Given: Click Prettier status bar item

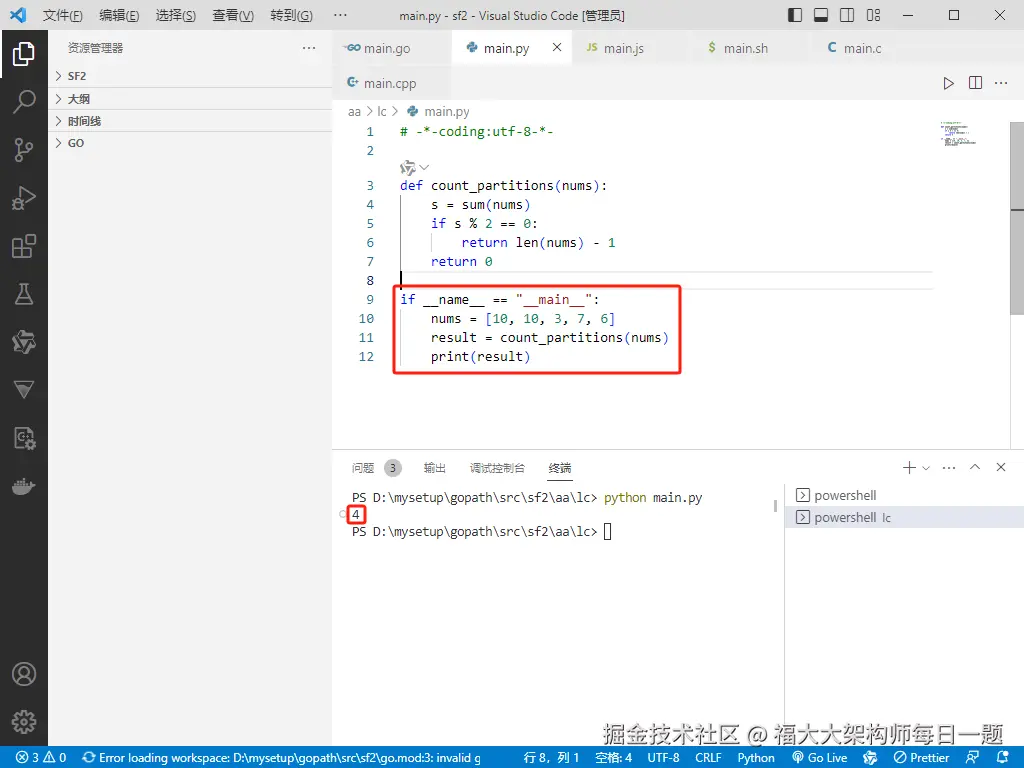Looking at the screenshot, I should point(921,758).
